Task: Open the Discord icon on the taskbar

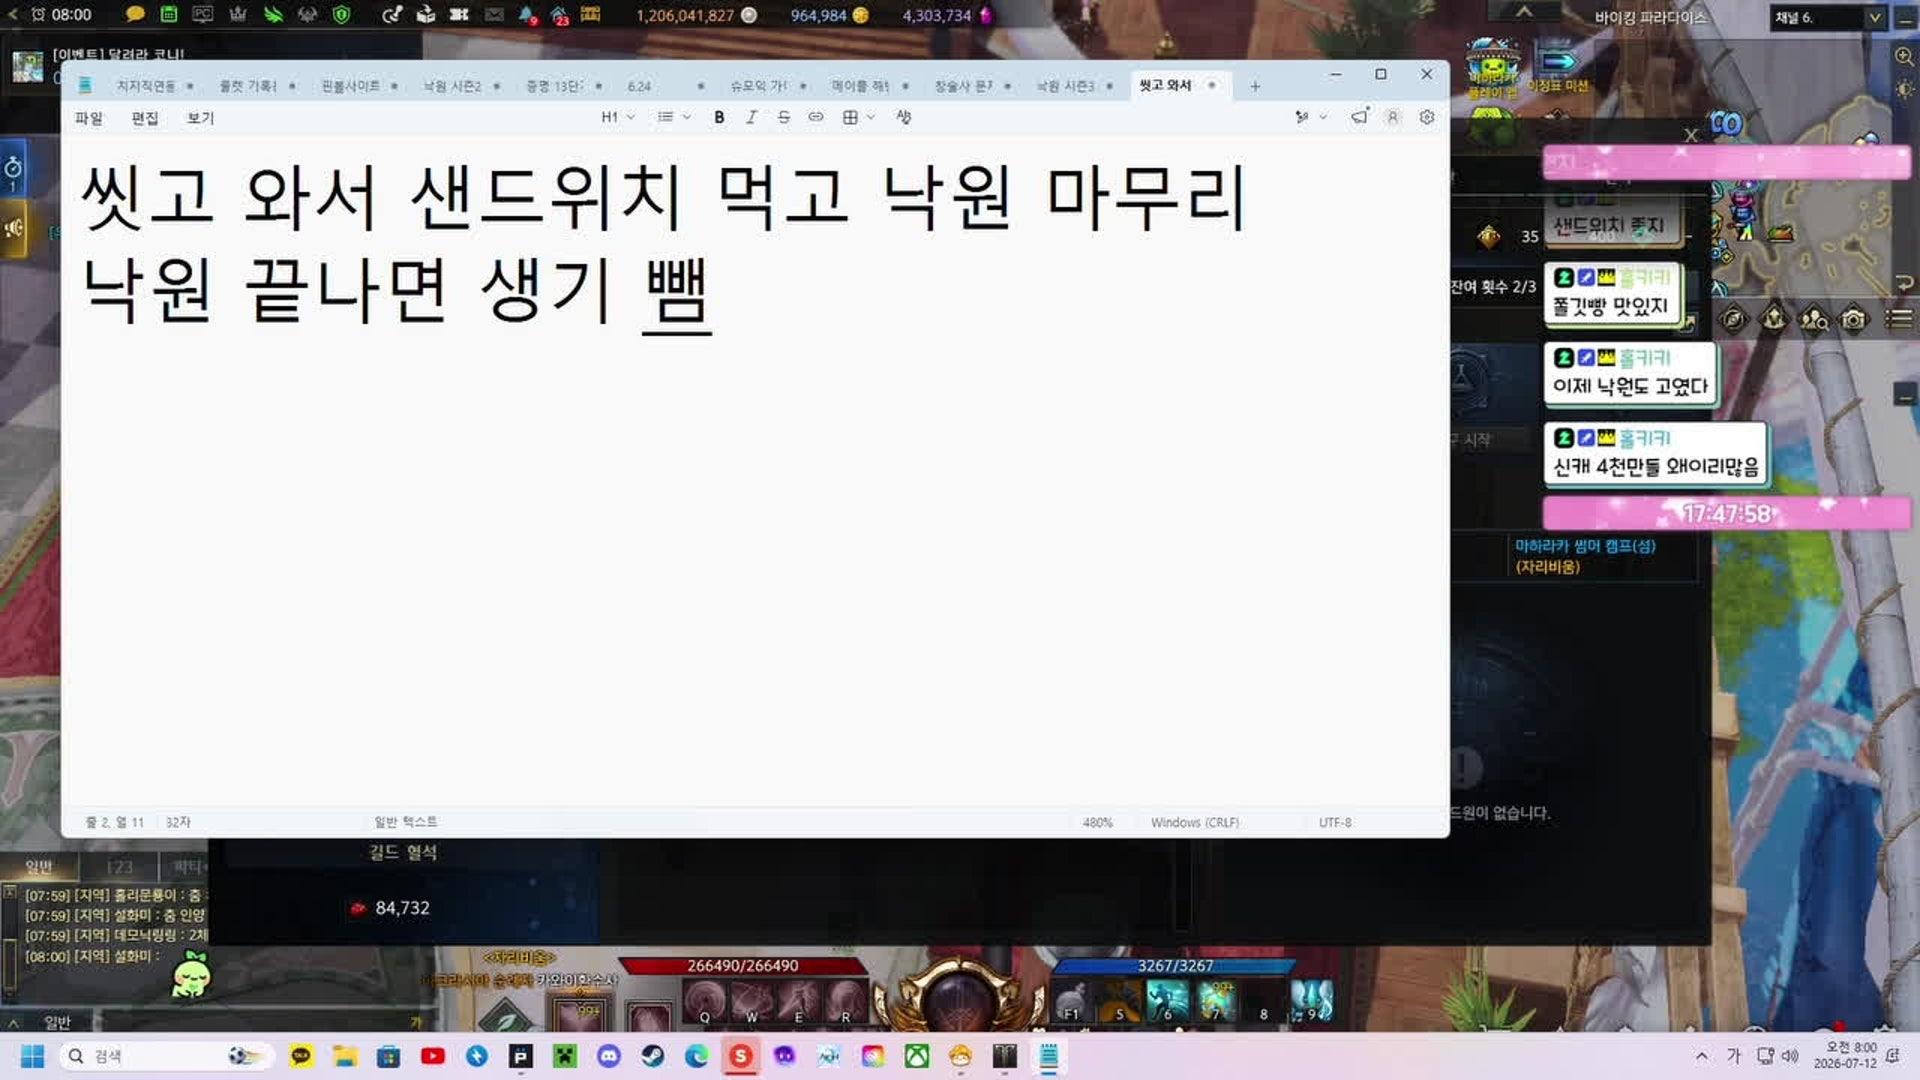Action: tap(609, 1056)
